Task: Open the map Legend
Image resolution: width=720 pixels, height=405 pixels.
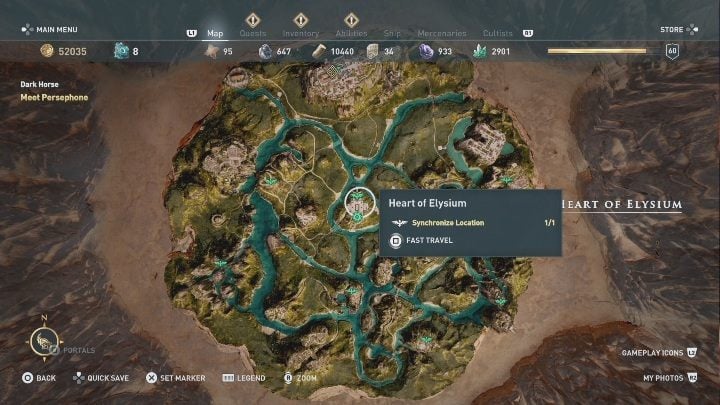Action: [x=244, y=378]
